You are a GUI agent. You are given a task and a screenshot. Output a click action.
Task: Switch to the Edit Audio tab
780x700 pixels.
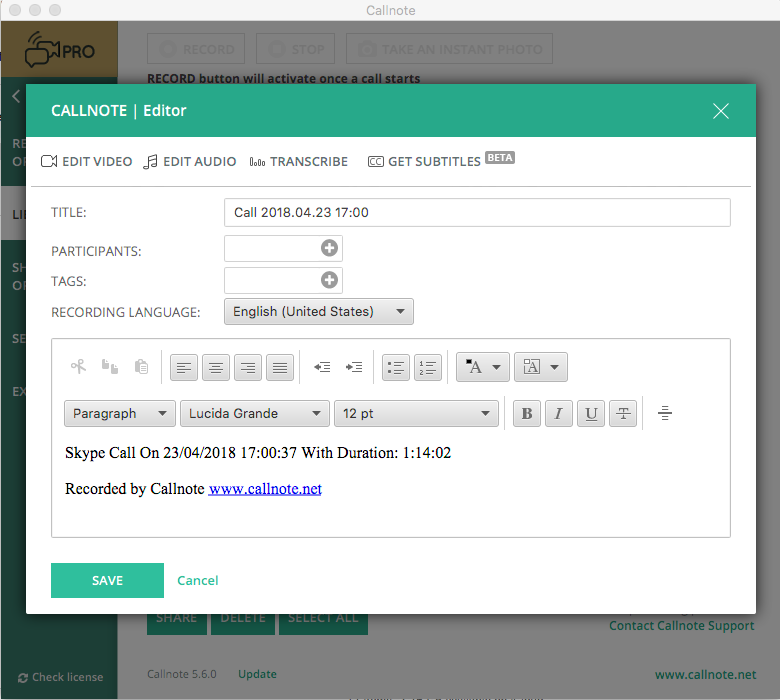190,162
